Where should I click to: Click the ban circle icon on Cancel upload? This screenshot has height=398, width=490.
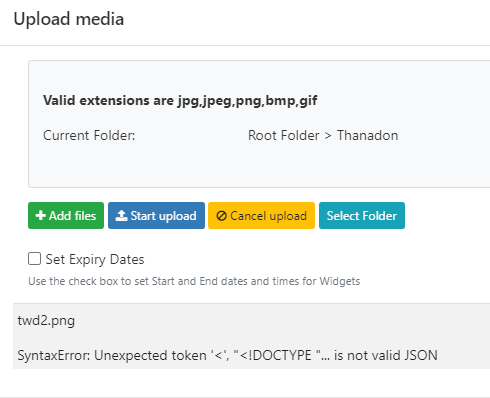(x=221, y=216)
